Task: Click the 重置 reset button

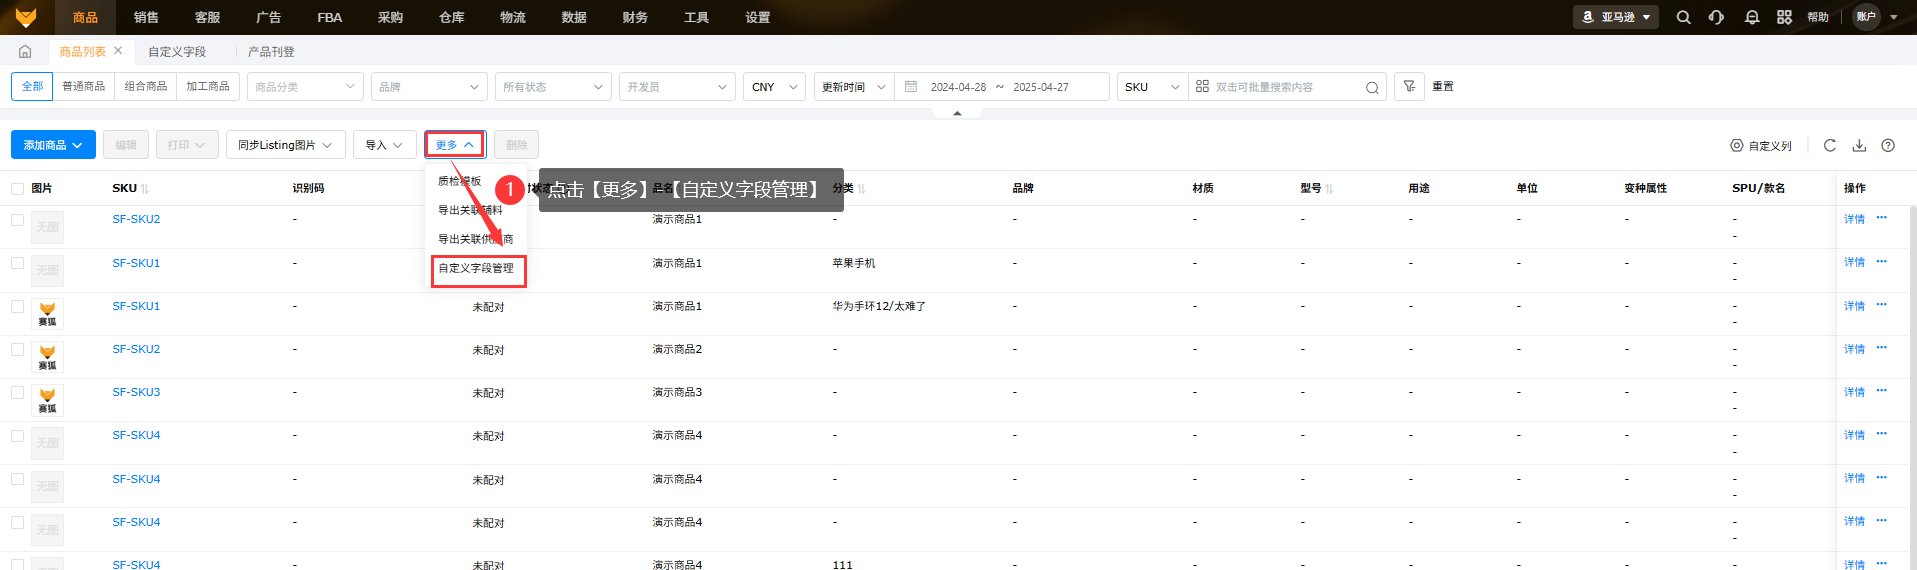Action: point(1443,86)
